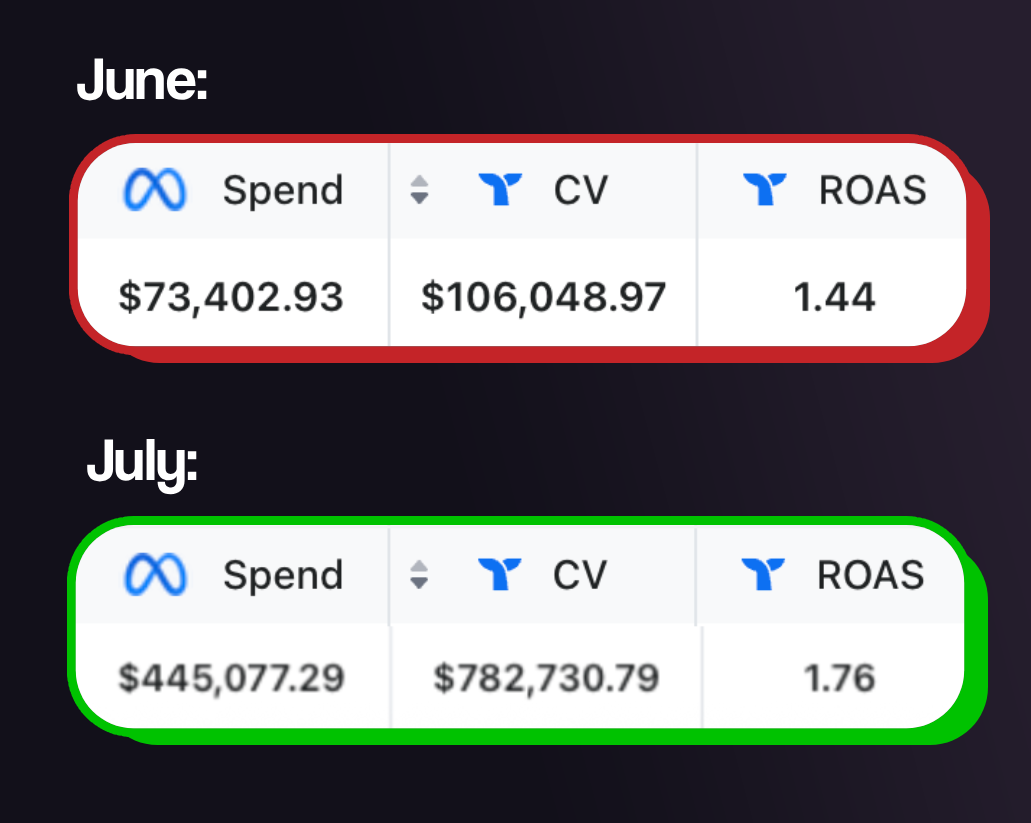Click the ROAS header label for July
1031x823 pixels.
coord(870,574)
